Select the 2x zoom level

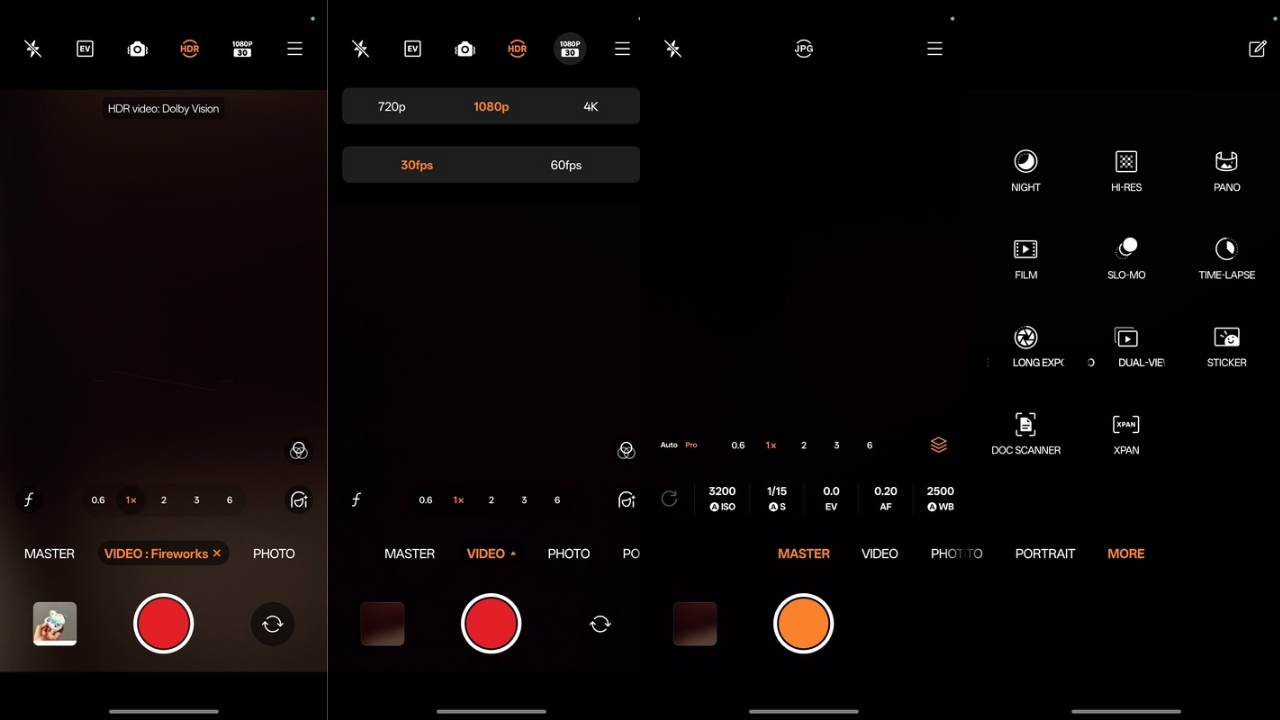pyautogui.click(x=163, y=500)
